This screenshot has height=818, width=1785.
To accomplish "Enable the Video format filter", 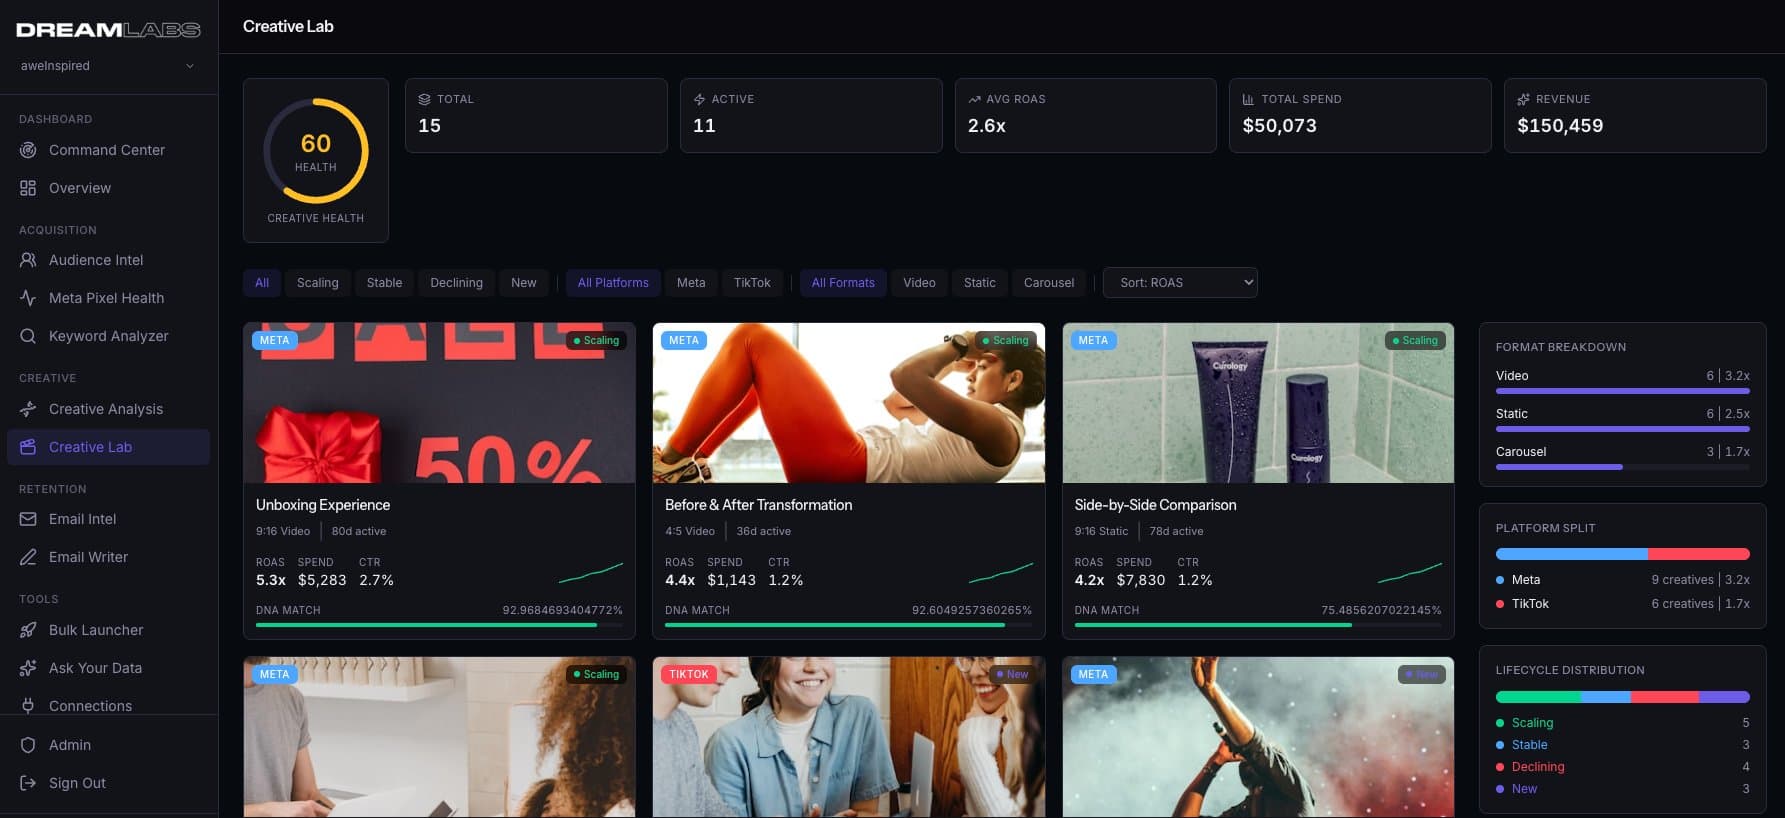I will click(x=918, y=283).
